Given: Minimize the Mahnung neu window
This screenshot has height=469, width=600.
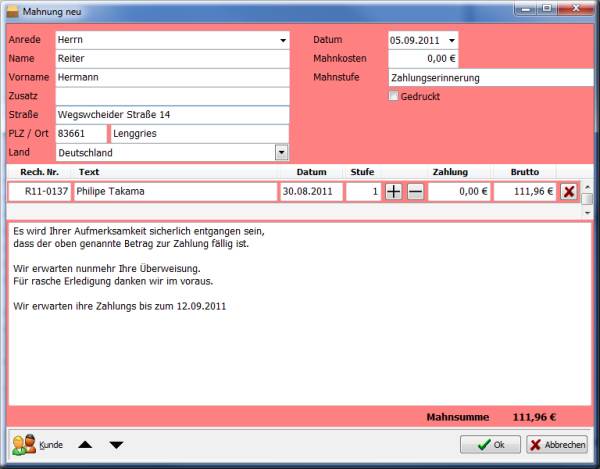Looking at the screenshot, I should (527, 9).
